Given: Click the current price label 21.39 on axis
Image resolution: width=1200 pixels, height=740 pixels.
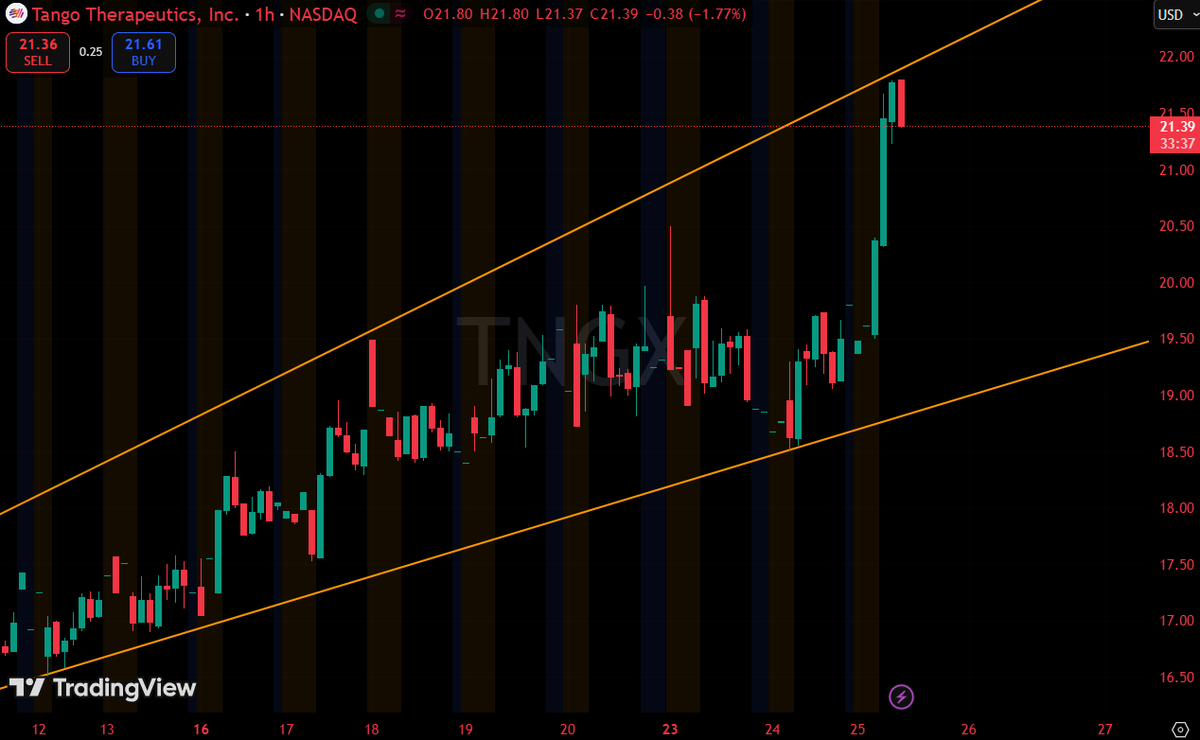Looking at the screenshot, I should 1173,127.
